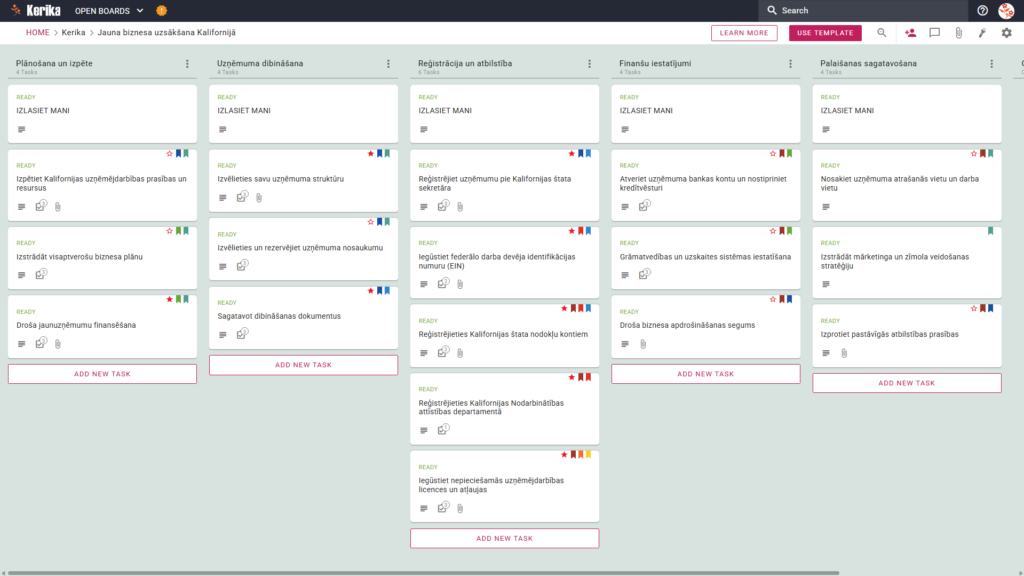Go to Kerika breadcrumb

(x=73, y=33)
